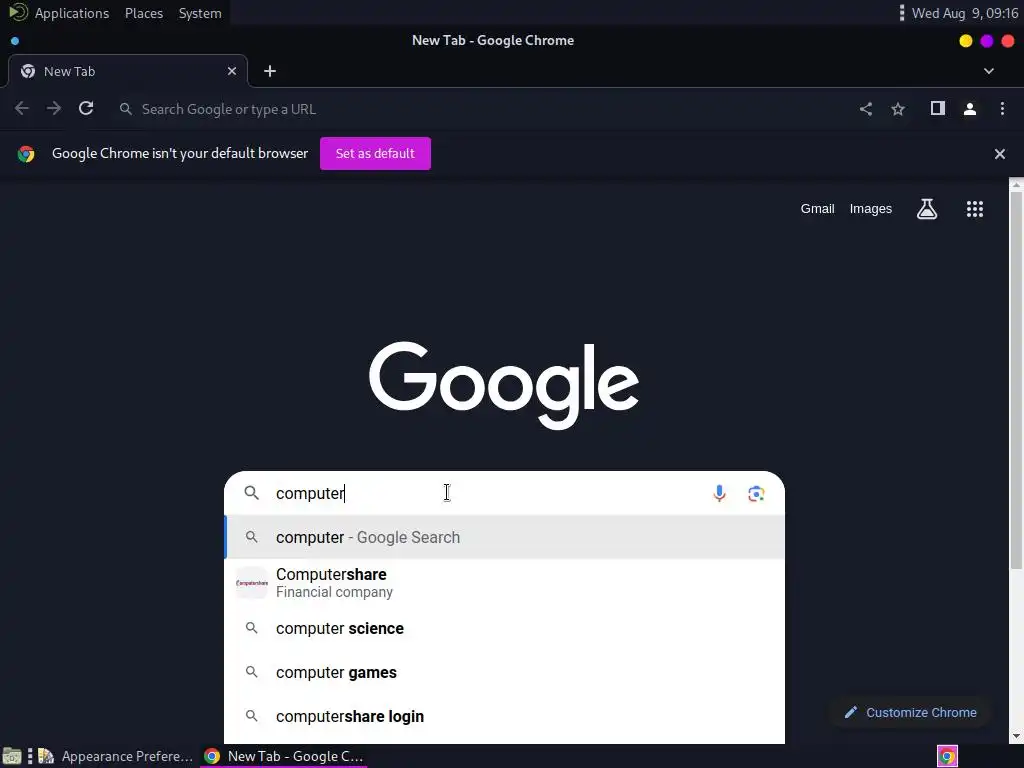
Task: Click Customize Chrome button
Action: coord(910,712)
